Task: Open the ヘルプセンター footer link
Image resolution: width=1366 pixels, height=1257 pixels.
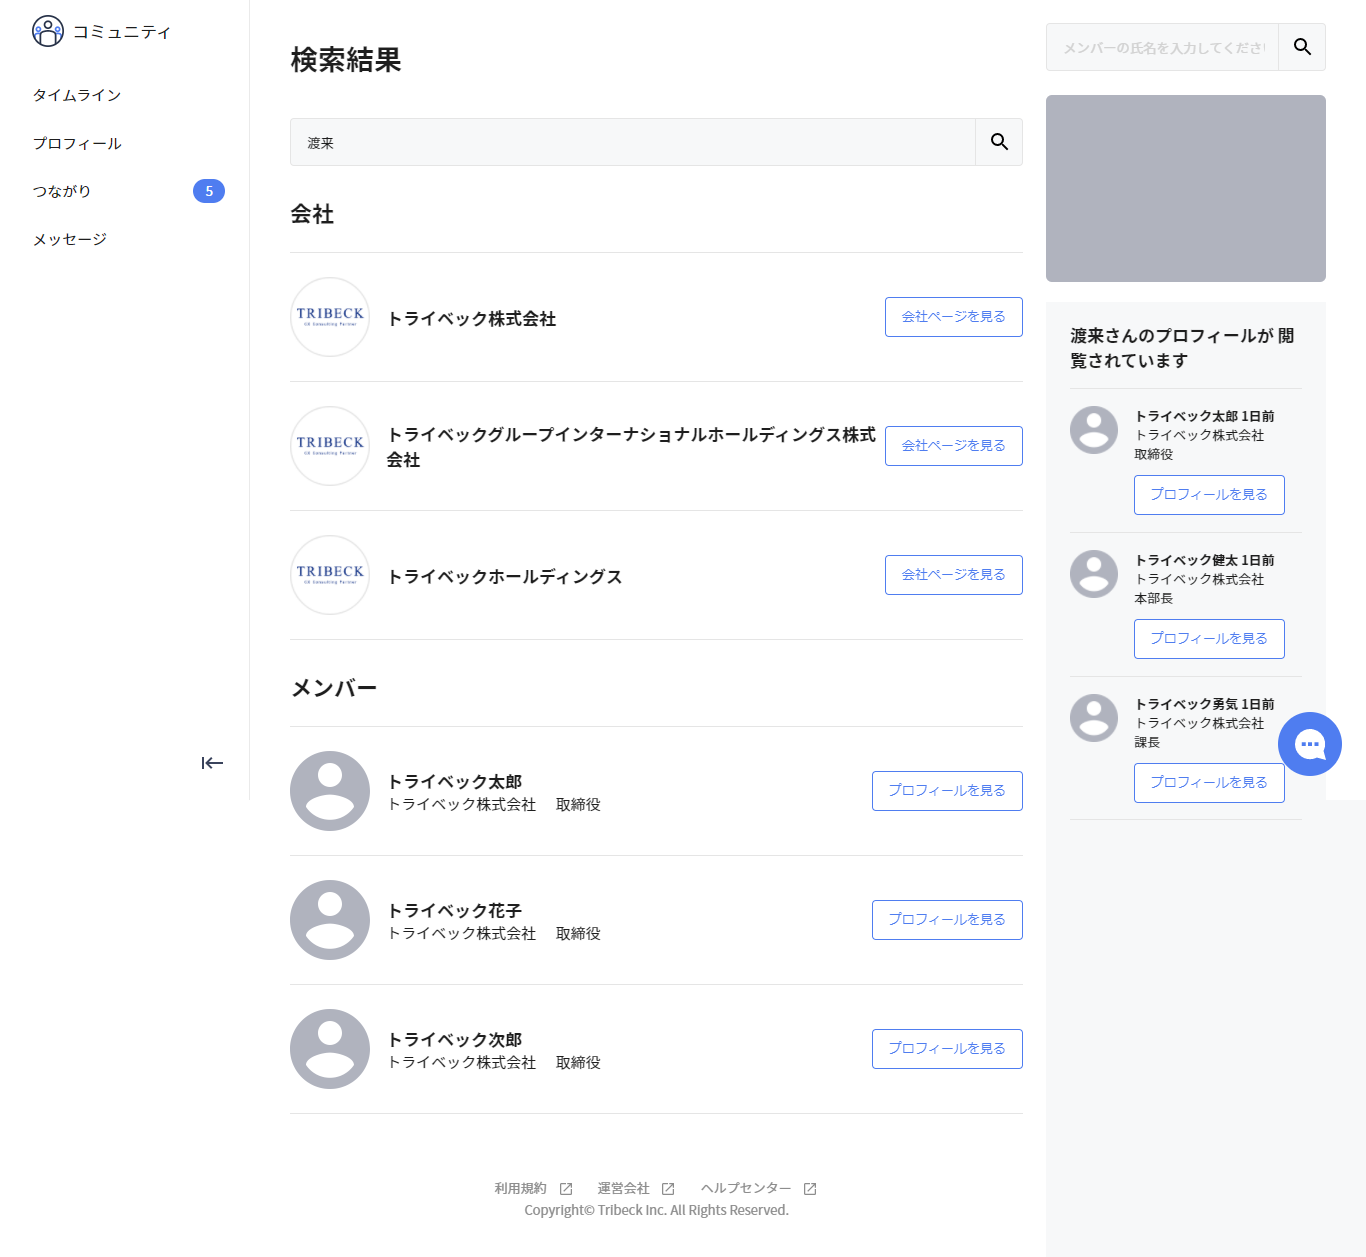Action: (x=746, y=1189)
